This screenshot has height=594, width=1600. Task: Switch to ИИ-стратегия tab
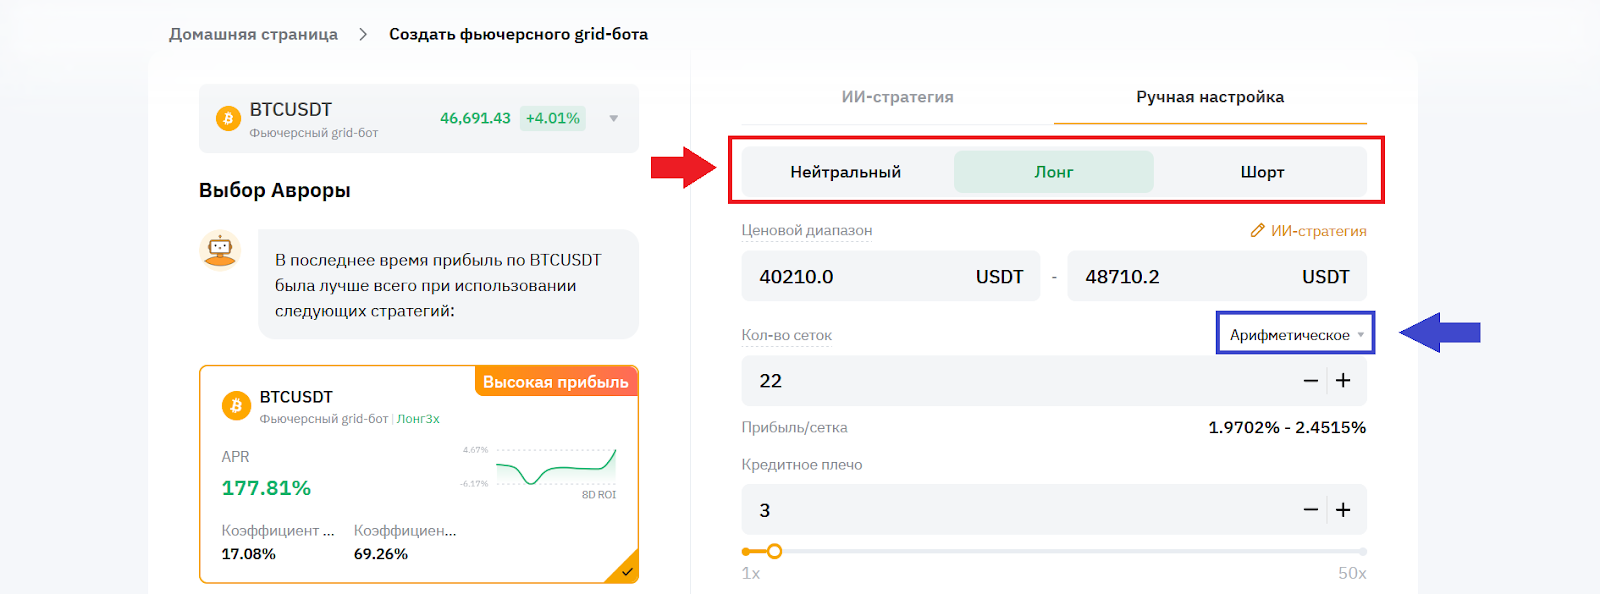(897, 97)
